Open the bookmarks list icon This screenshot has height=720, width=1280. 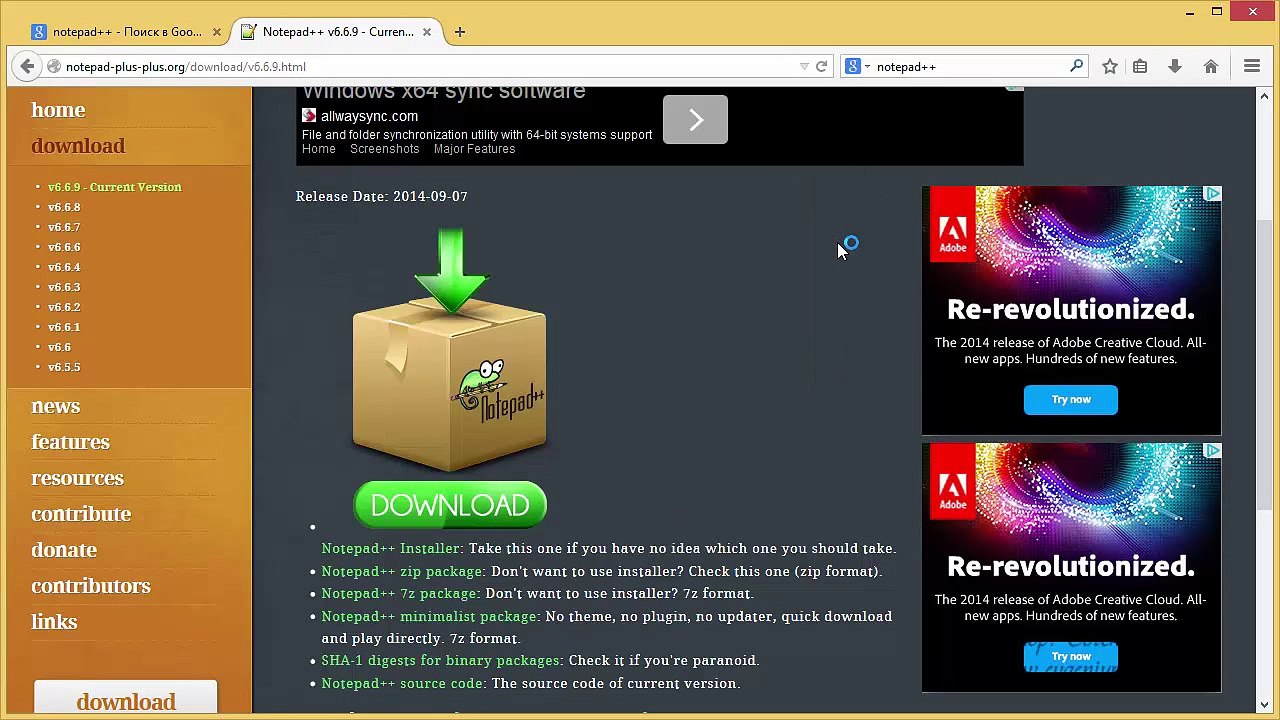(1140, 66)
